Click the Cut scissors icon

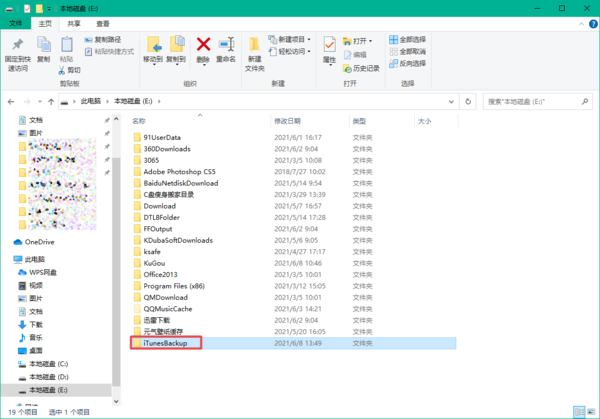coord(62,70)
